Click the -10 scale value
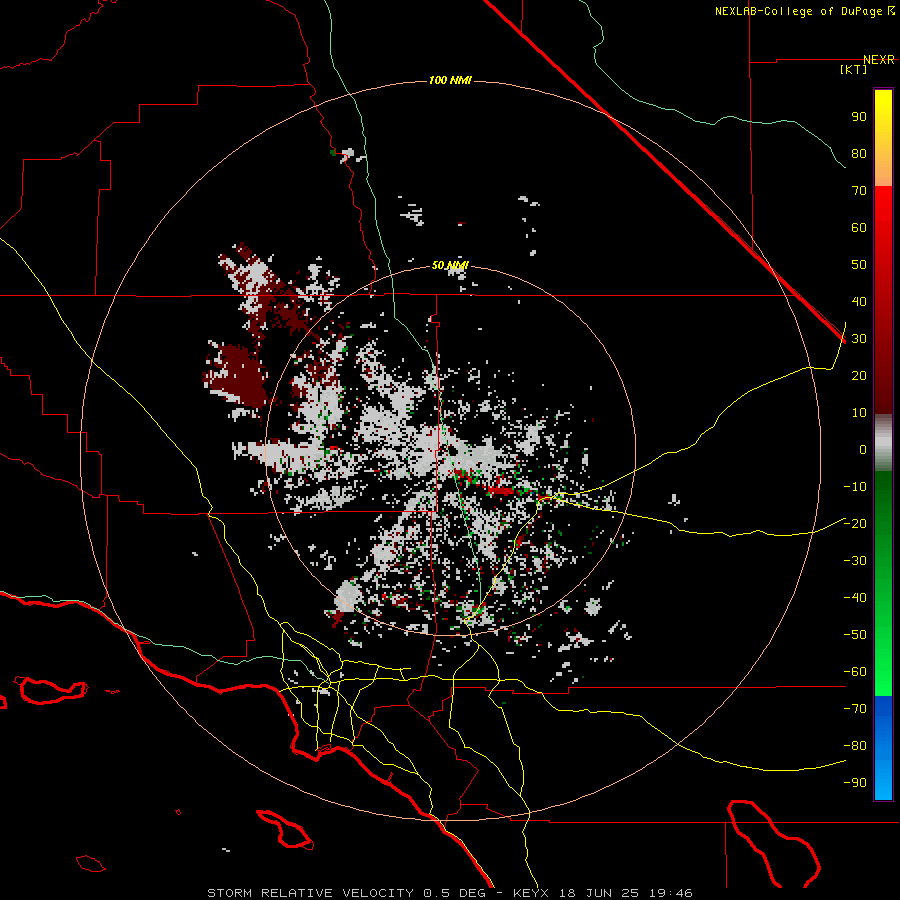The width and height of the screenshot is (900, 900). (x=855, y=487)
